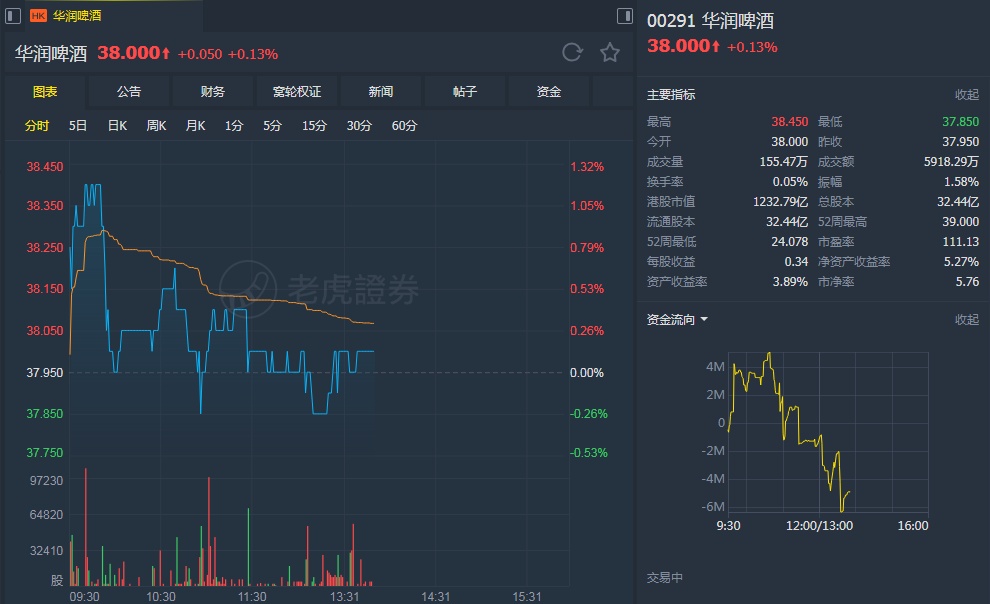Viewport: 990px width, 604px height.
Task: Click the 00291 华润啤酒 header title
Action: click(710, 21)
